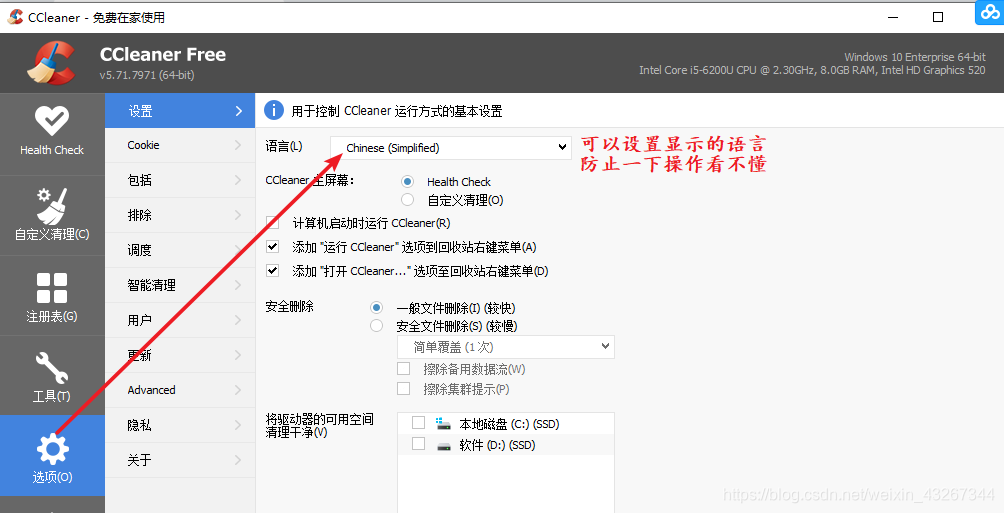Maximize the CCleaner window
Image resolution: width=1004 pixels, height=513 pixels.
point(938,17)
